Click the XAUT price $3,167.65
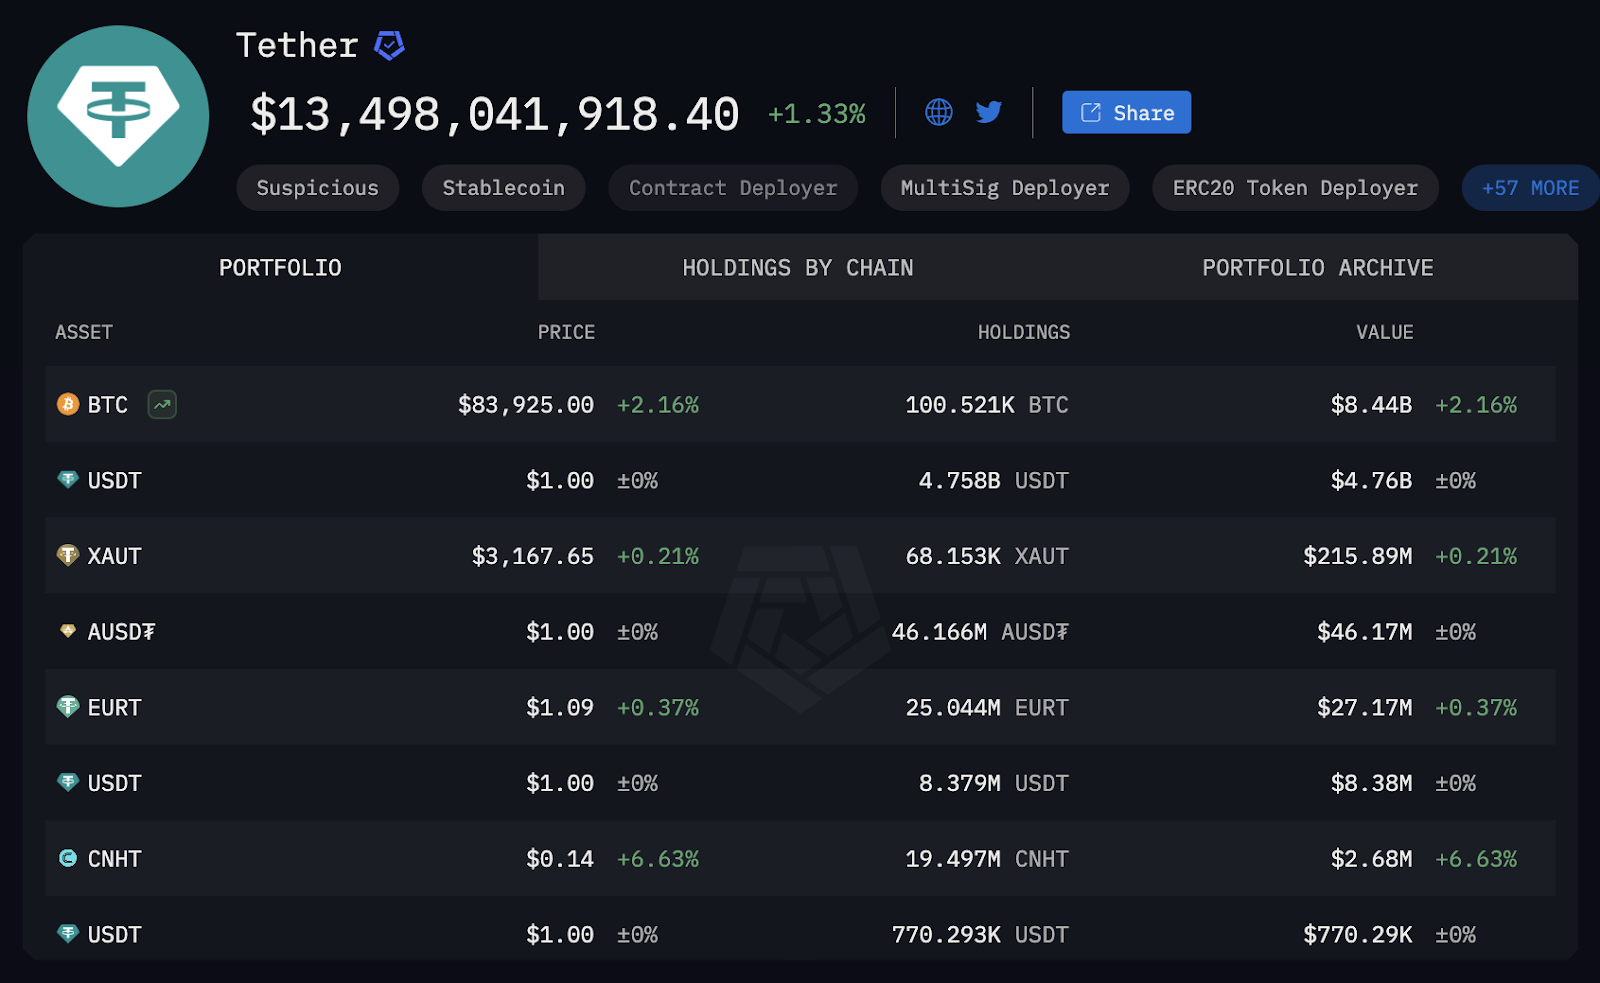Image resolution: width=1600 pixels, height=983 pixels. [x=533, y=556]
